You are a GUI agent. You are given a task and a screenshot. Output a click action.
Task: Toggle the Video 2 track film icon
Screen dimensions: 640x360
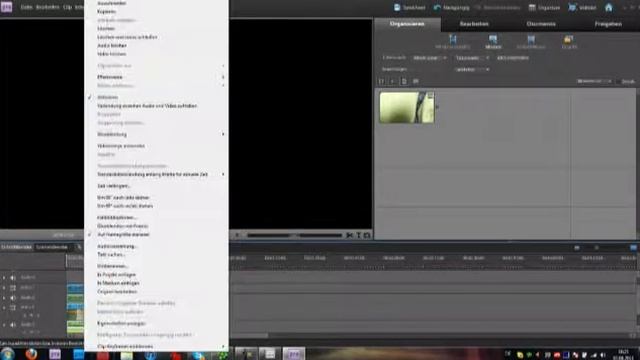[x=13, y=288]
